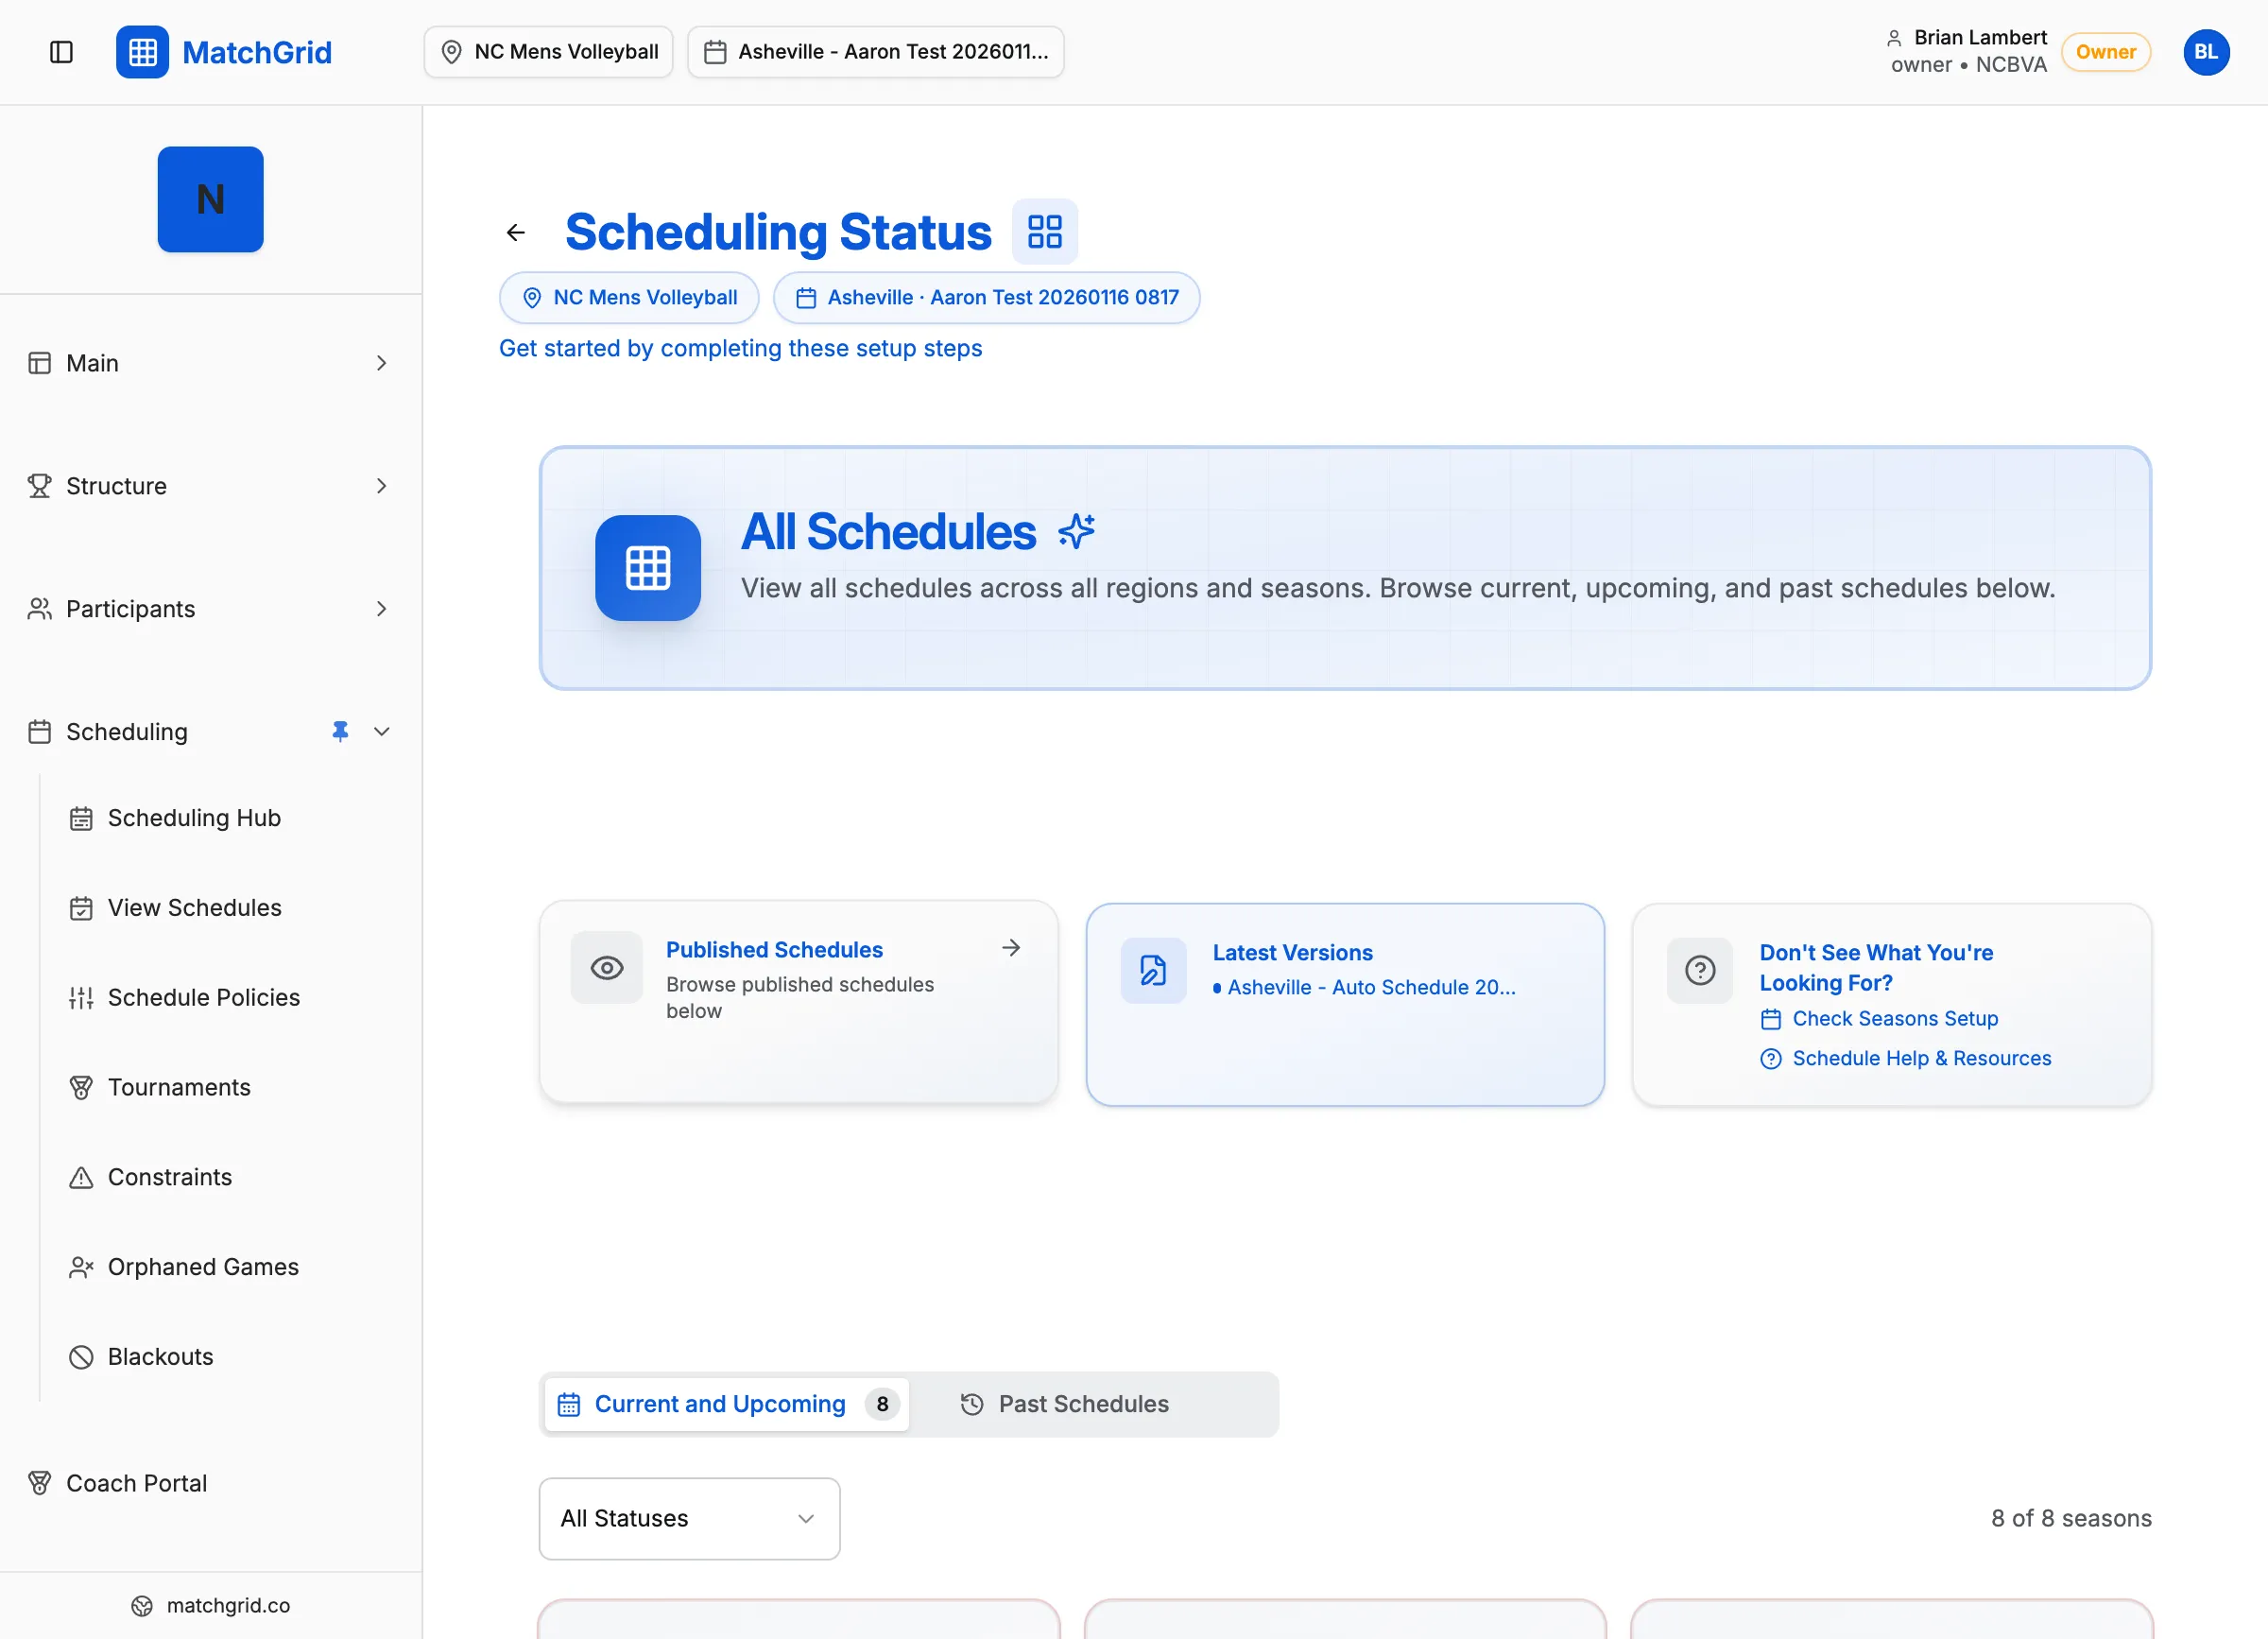Open Schedule Help & Resources
The height and width of the screenshot is (1639, 2268).
(x=1921, y=1058)
